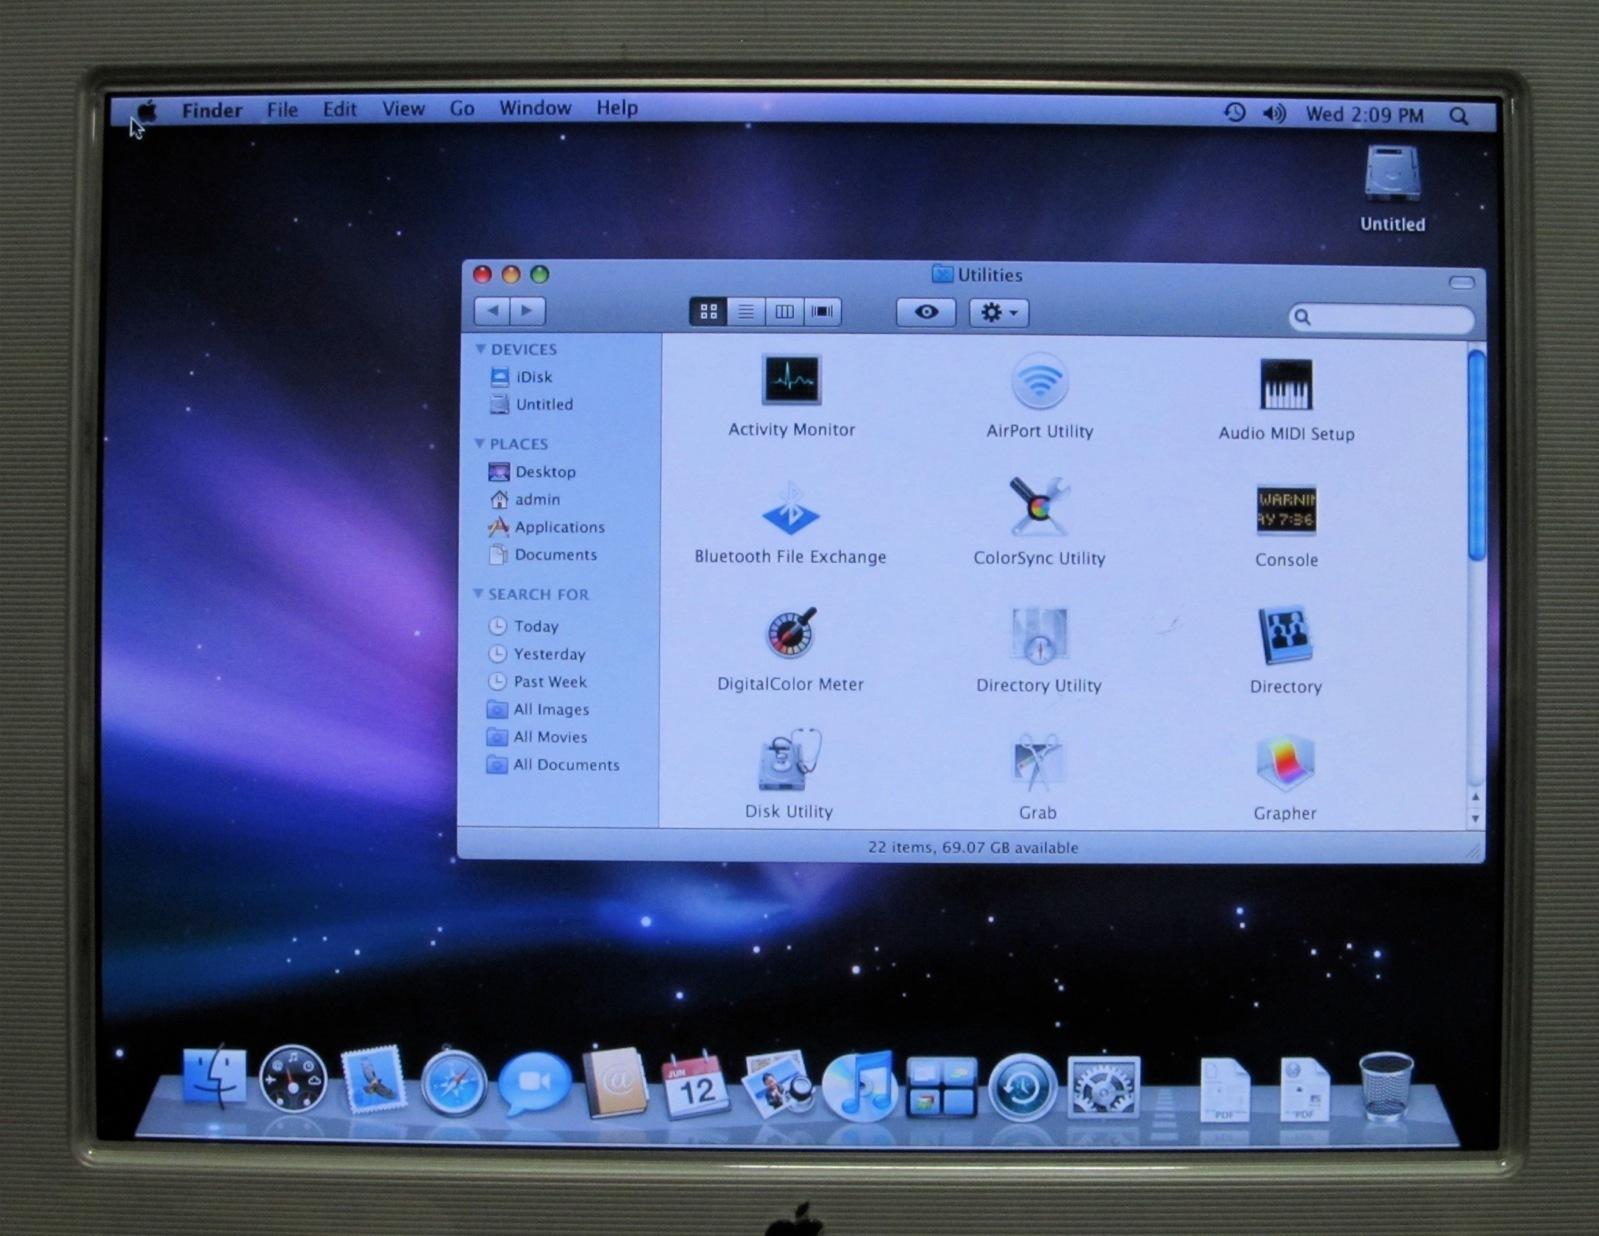
Task: Open Address Book in the Dock
Action: point(615,1083)
